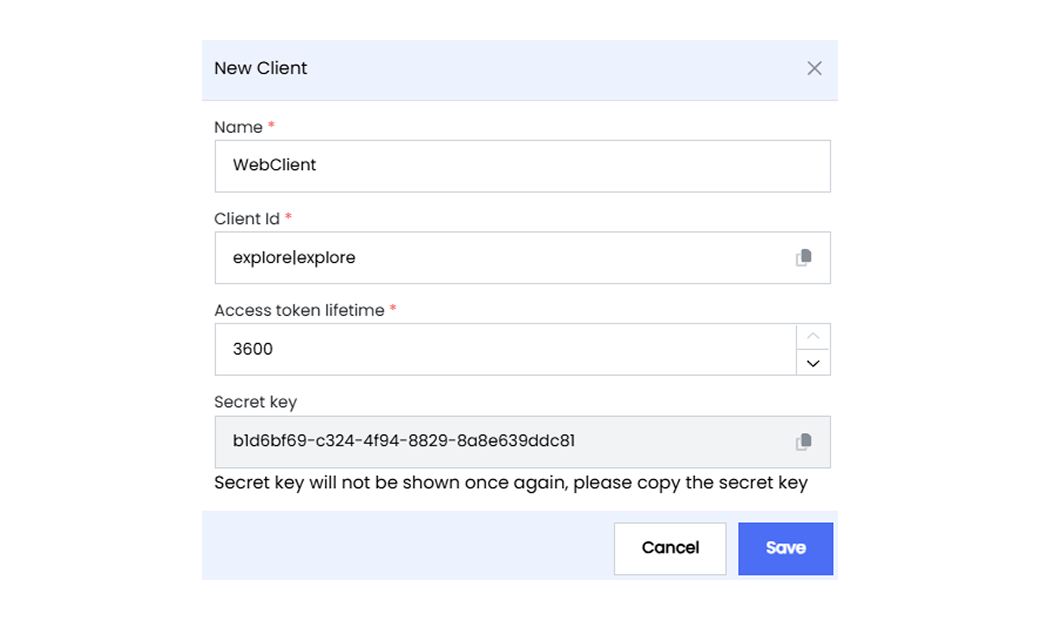Click the red asterisk beside Client Id
The width and height of the screenshot is (1040, 620).
pos(289,216)
